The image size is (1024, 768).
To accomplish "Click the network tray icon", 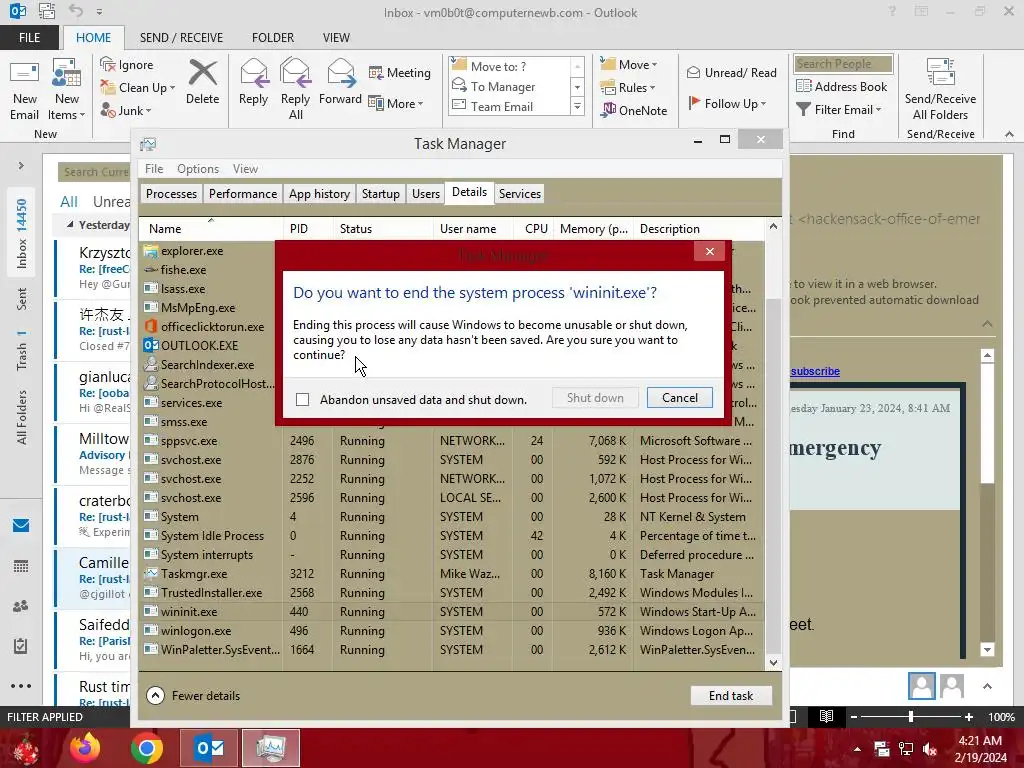I will [906, 749].
